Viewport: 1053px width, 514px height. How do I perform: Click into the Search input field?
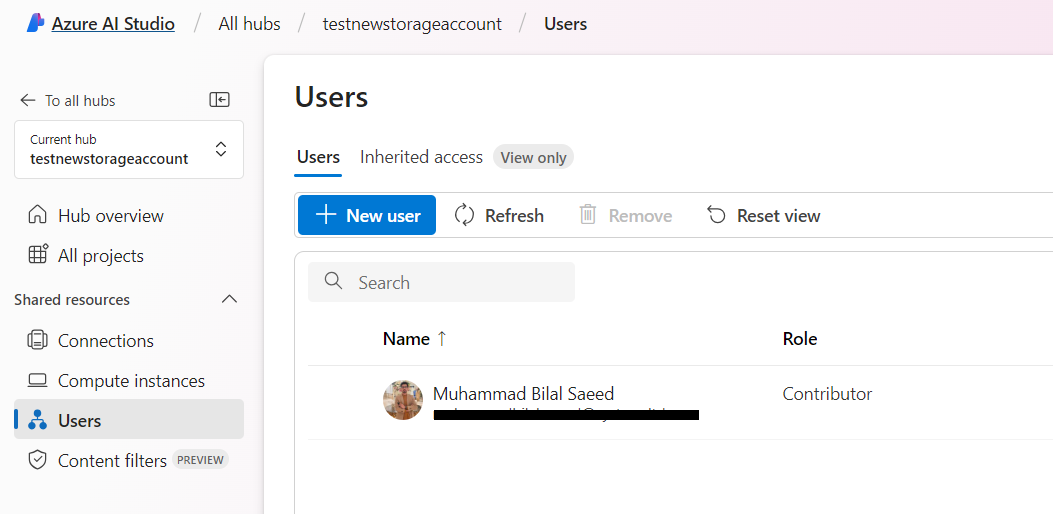(441, 282)
